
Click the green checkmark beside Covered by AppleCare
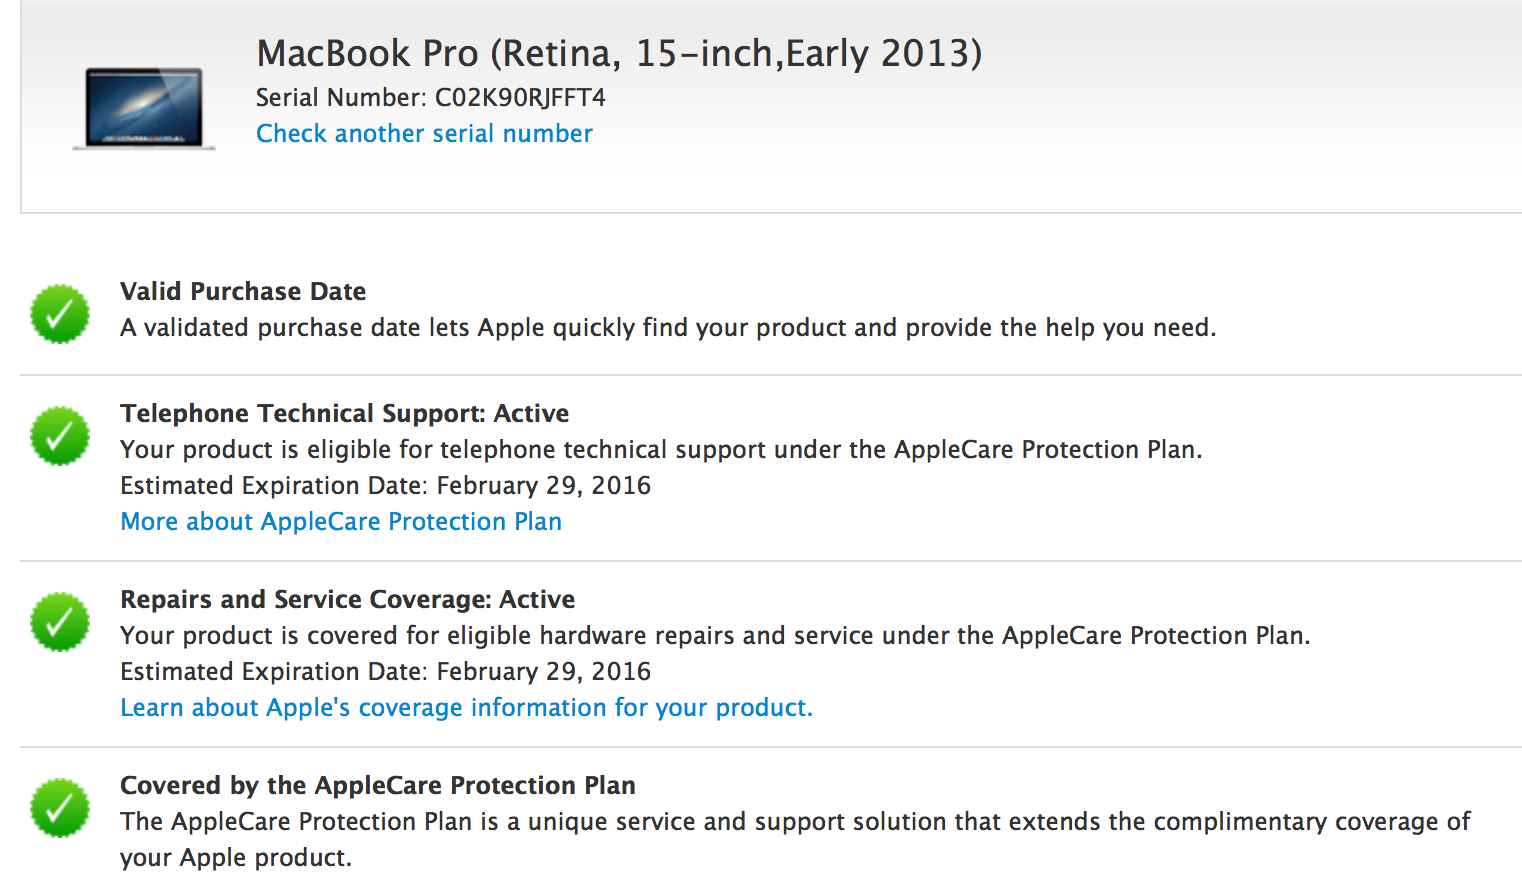(60, 807)
